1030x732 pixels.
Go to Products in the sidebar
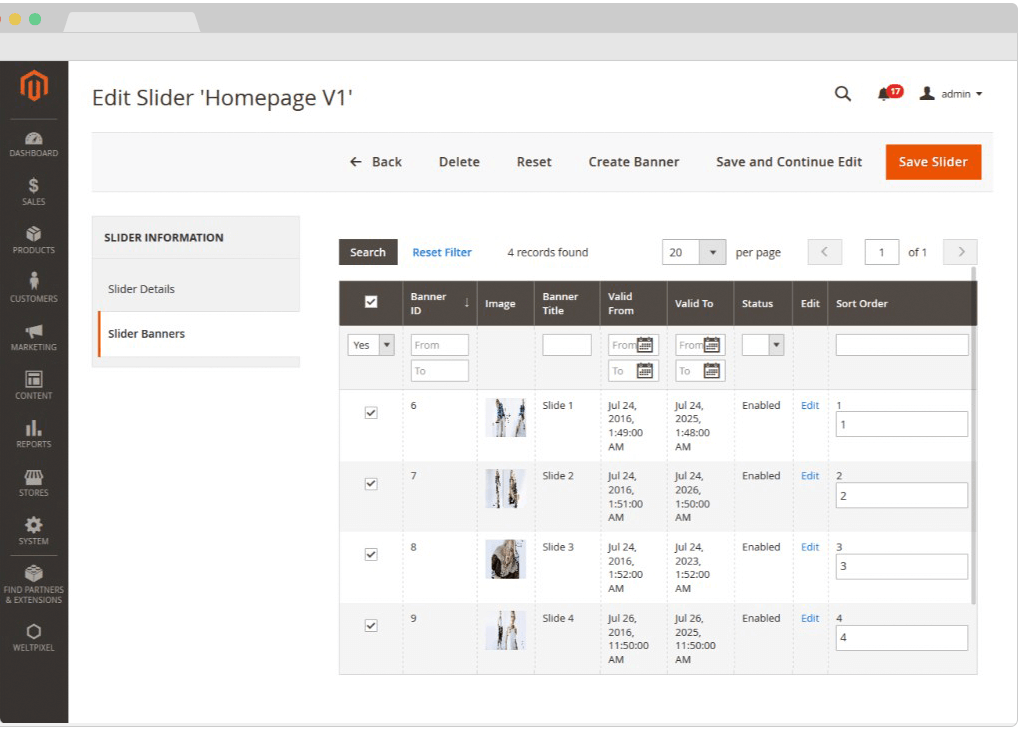34,240
